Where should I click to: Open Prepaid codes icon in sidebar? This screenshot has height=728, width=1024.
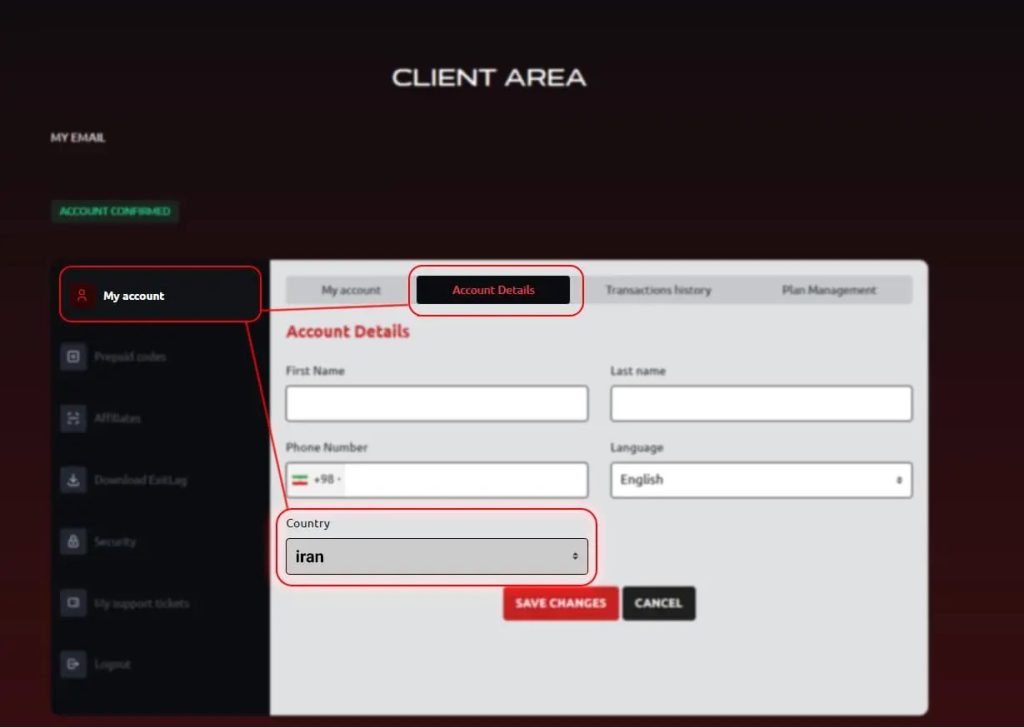point(73,356)
